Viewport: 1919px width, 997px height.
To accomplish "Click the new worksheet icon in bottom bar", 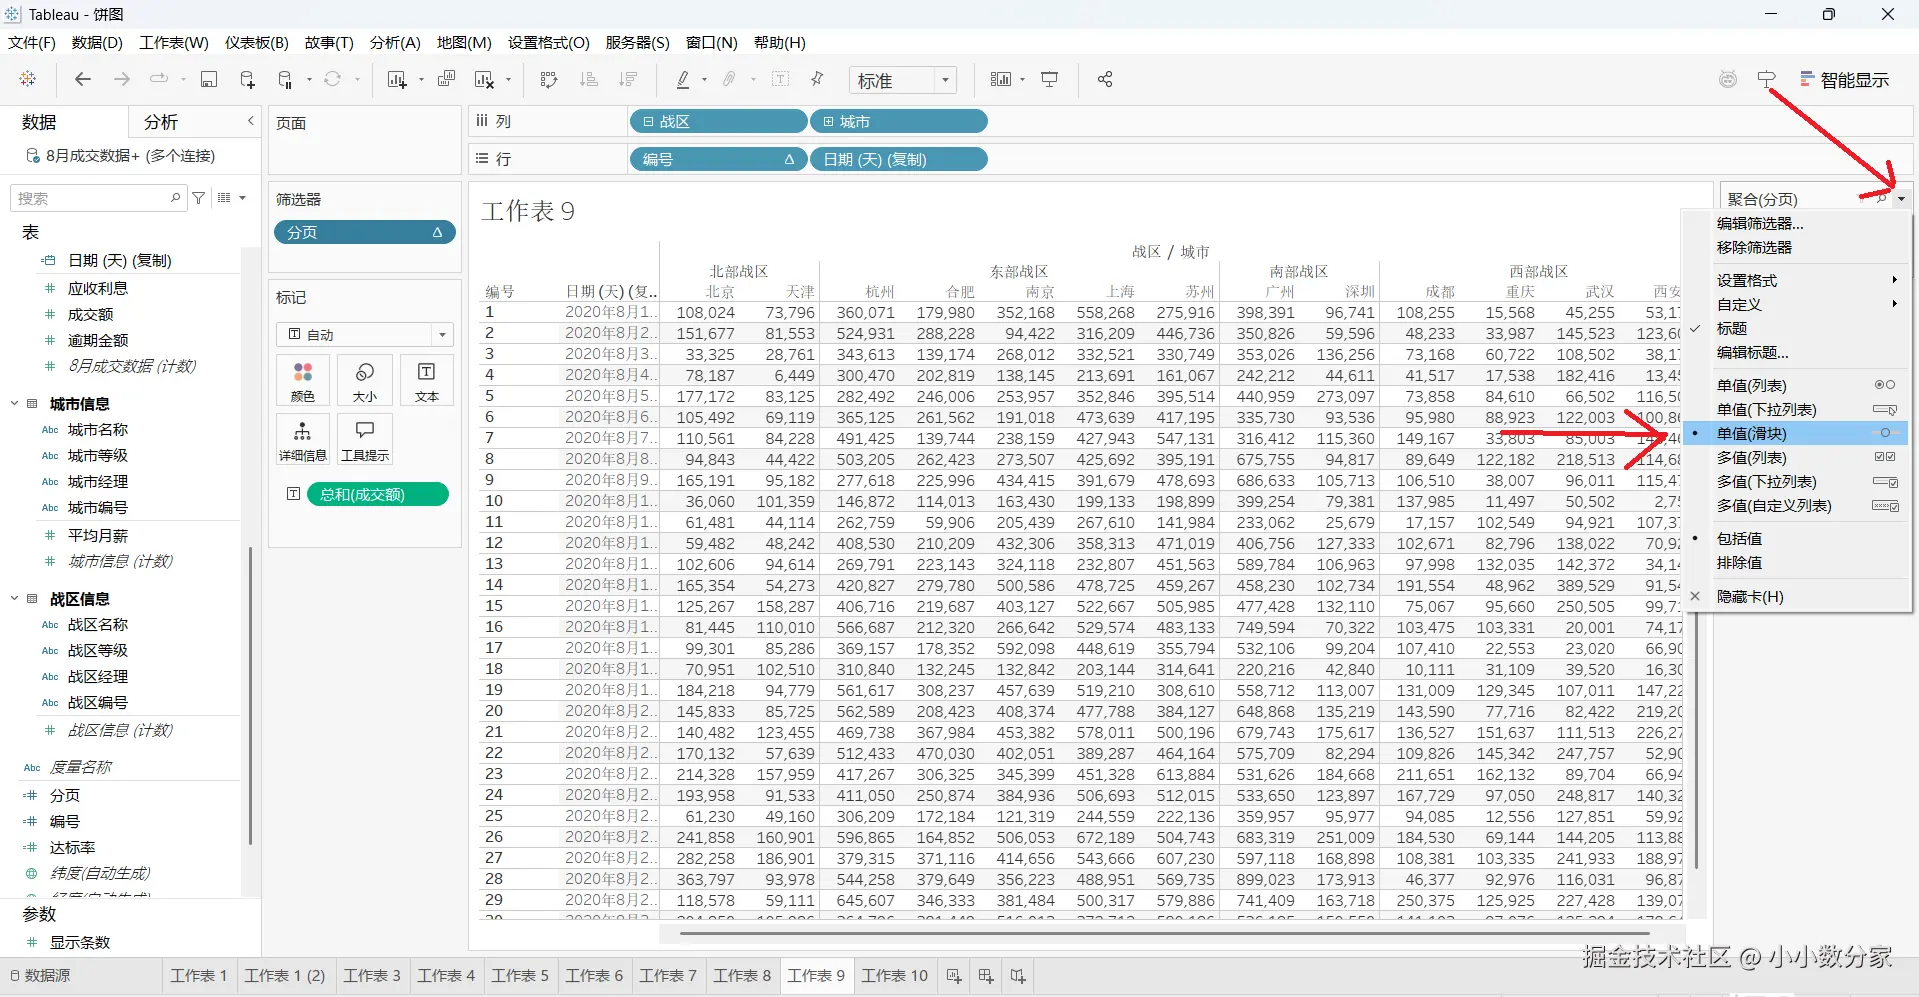I will pos(954,976).
